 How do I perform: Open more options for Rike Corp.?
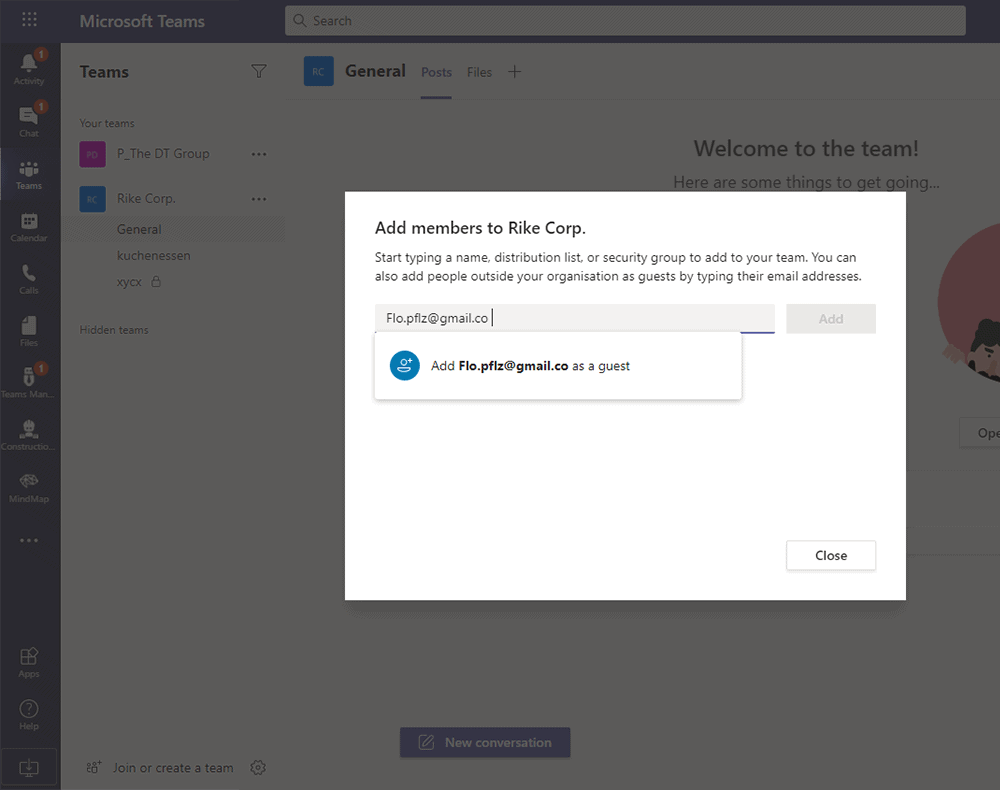[x=259, y=199]
